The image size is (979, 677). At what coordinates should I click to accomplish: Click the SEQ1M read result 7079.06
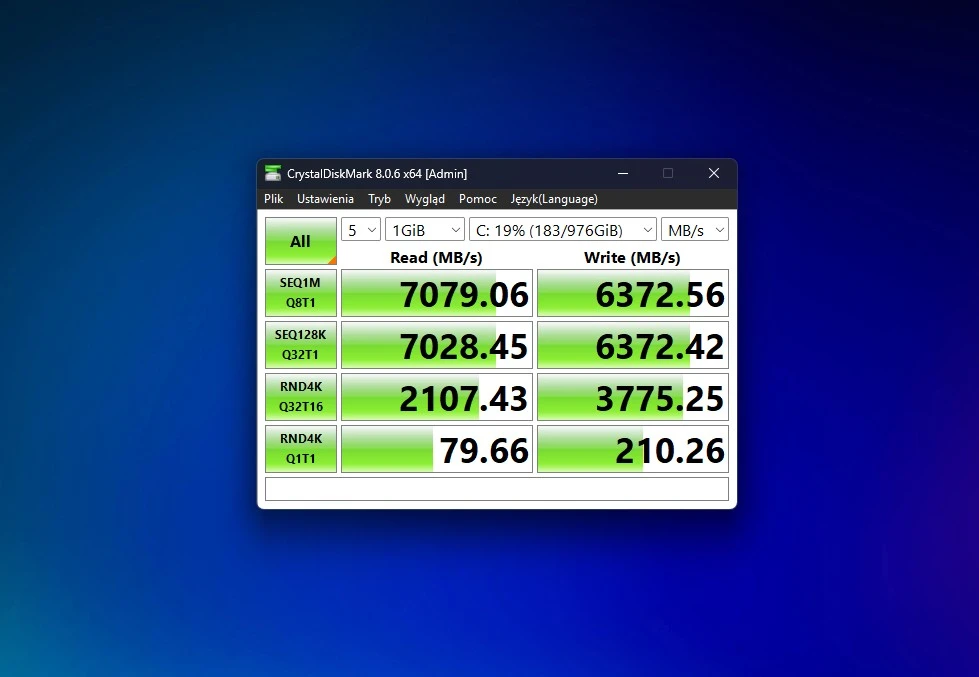tap(436, 293)
